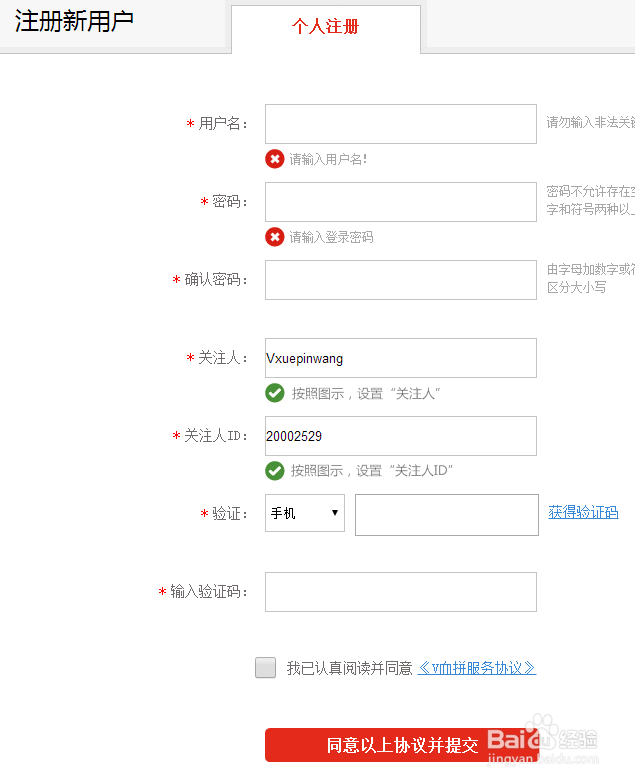
Task: Tick the agree-to-service-agreement checkbox
Action: 265,668
